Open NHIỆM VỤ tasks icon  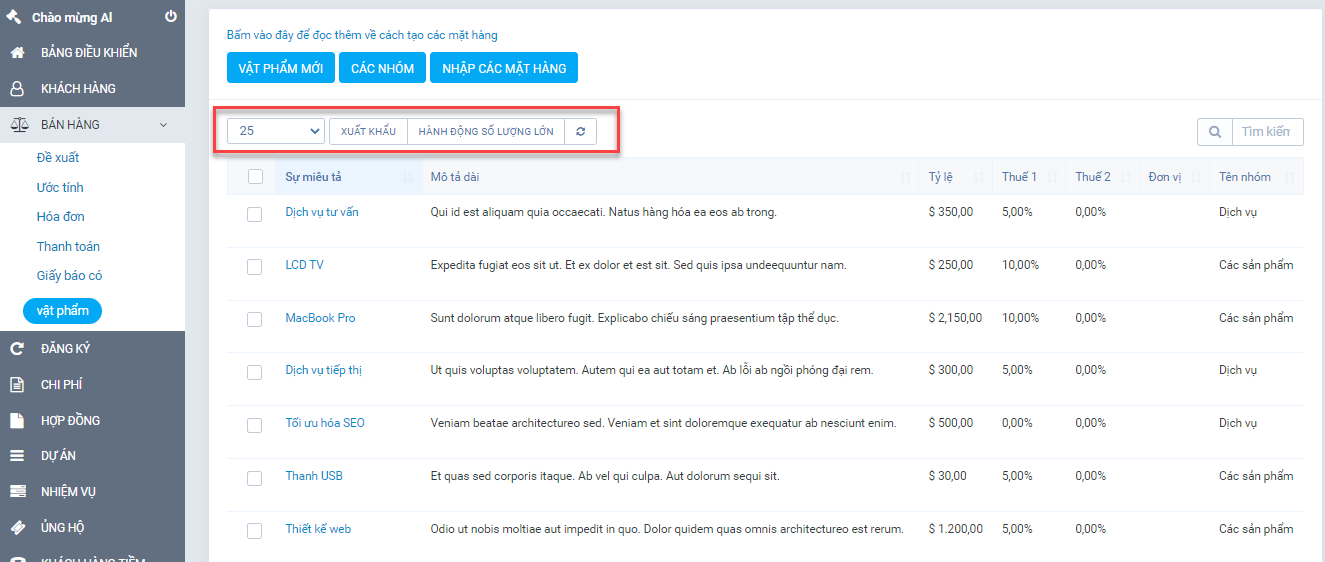pyautogui.click(x=17, y=492)
